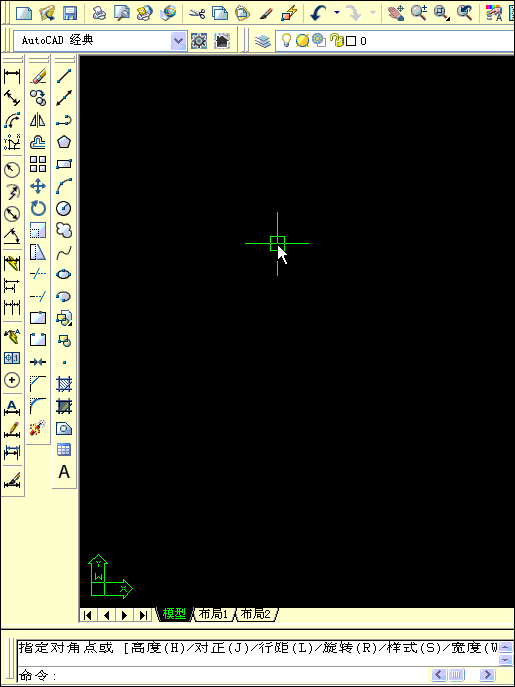The height and width of the screenshot is (687, 515).
Task: Click the 命令 command line input
Action: [224, 675]
